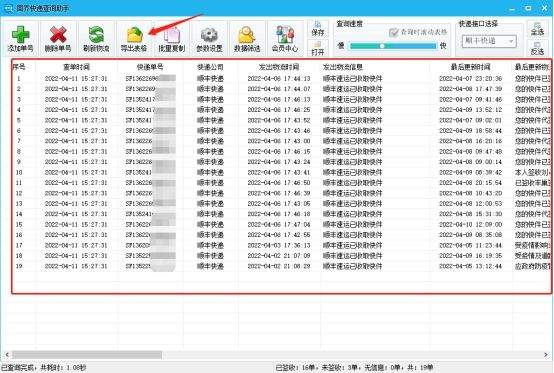Open the 会员中心 member center
This screenshot has height=373, width=554.
pos(285,38)
